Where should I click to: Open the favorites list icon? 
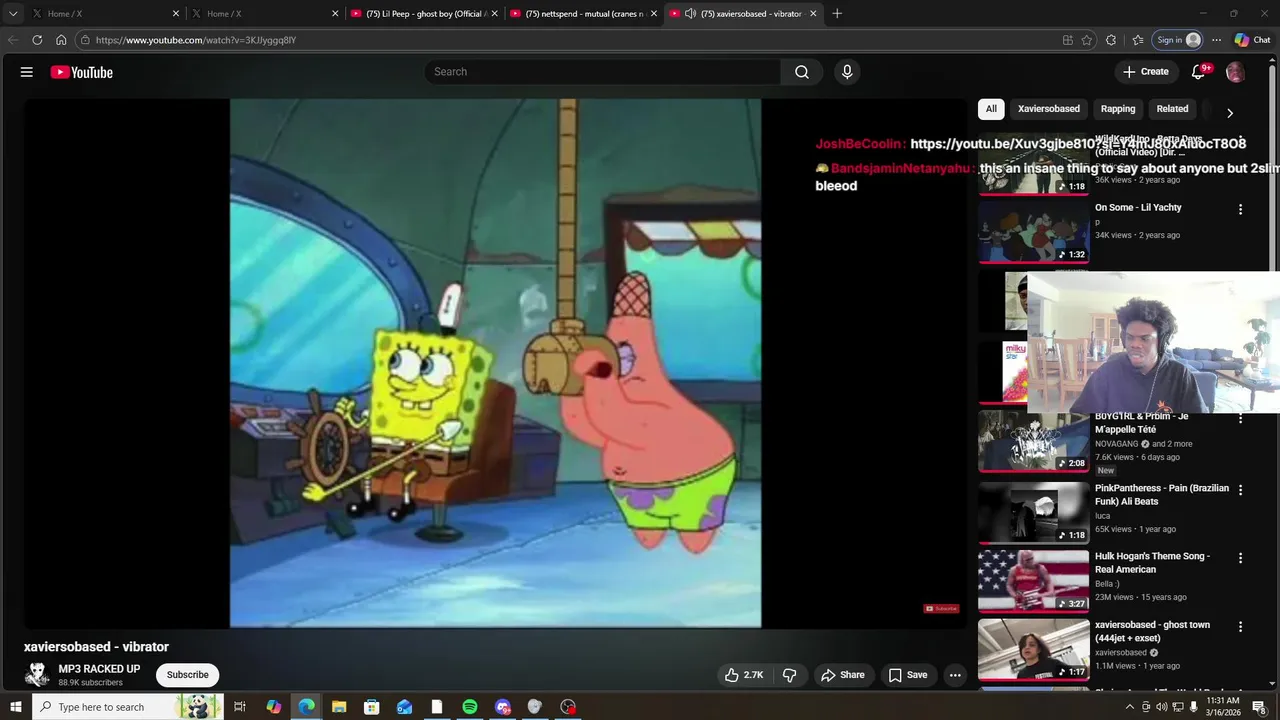point(1138,40)
